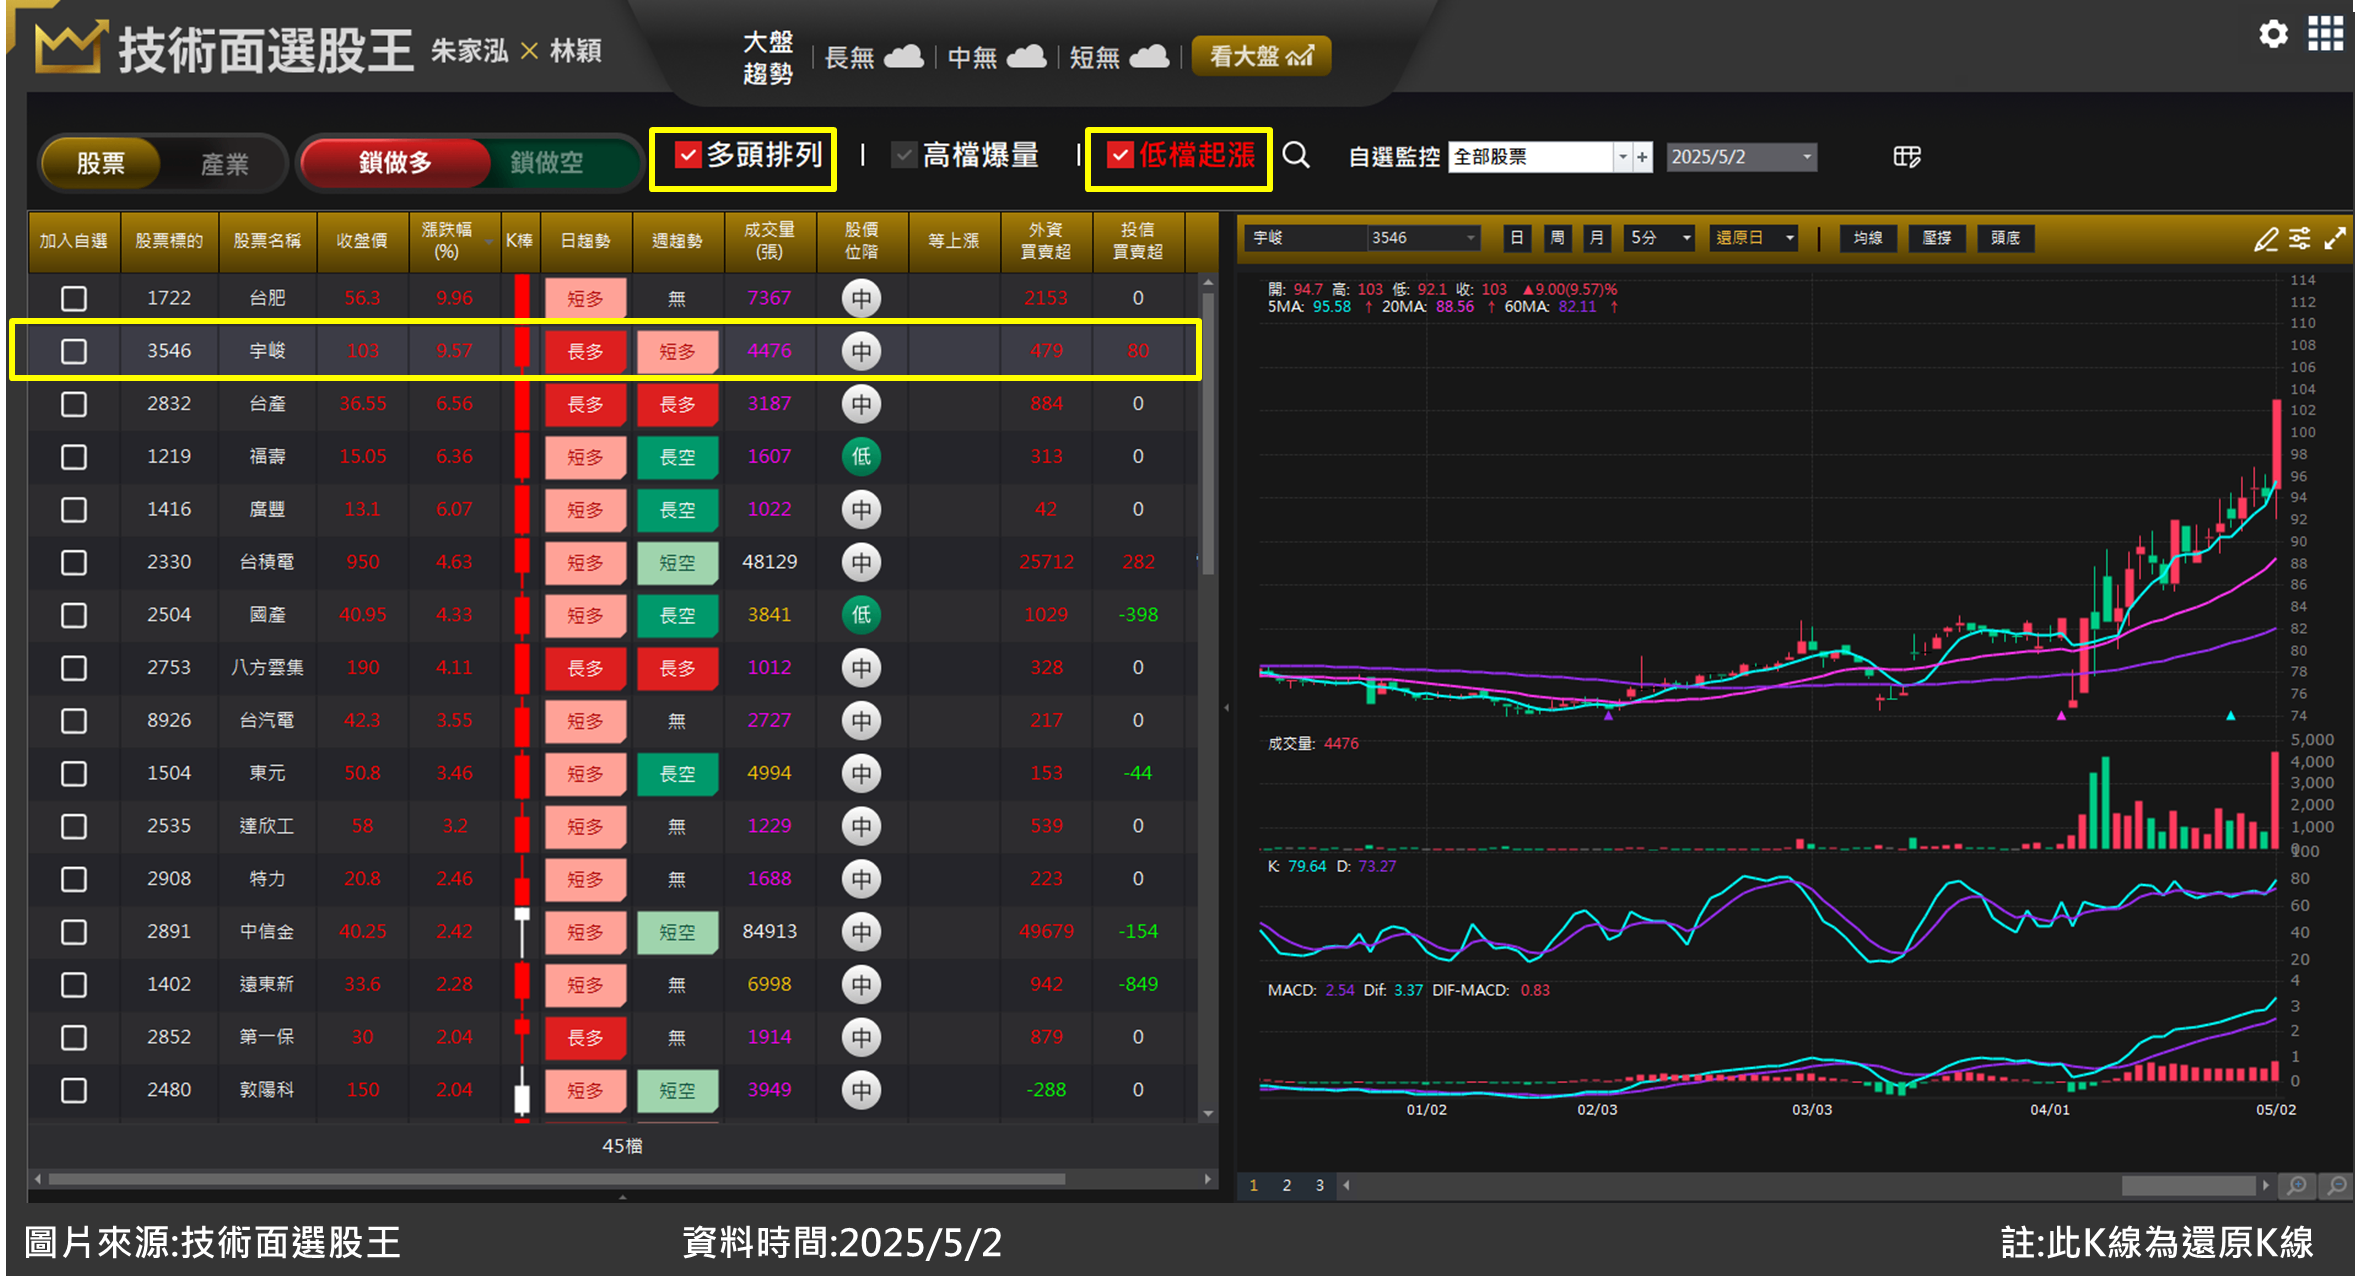Toggle the 高檔爆量 checkbox
The height and width of the screenshot is (1287, 2355).
click(x=903, y=155)
